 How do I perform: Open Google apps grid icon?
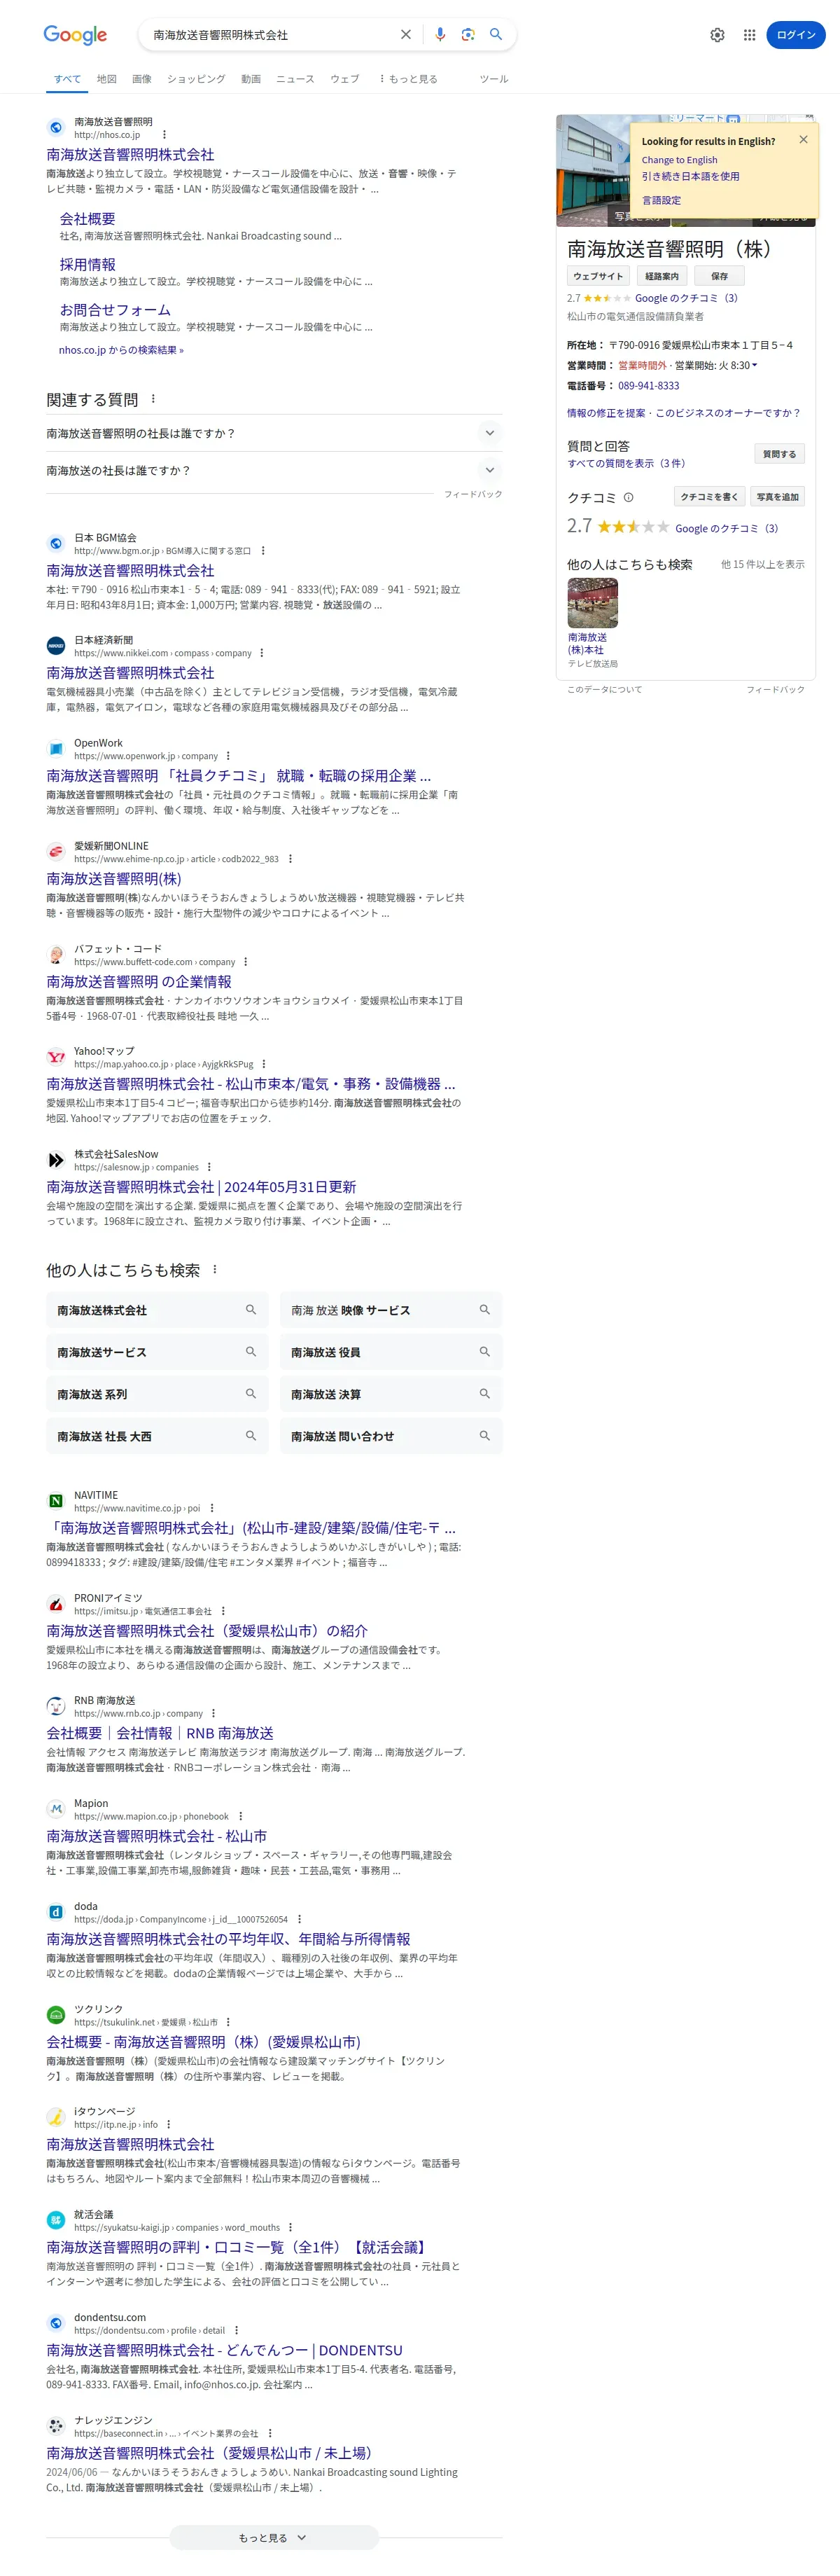point(749,35)
